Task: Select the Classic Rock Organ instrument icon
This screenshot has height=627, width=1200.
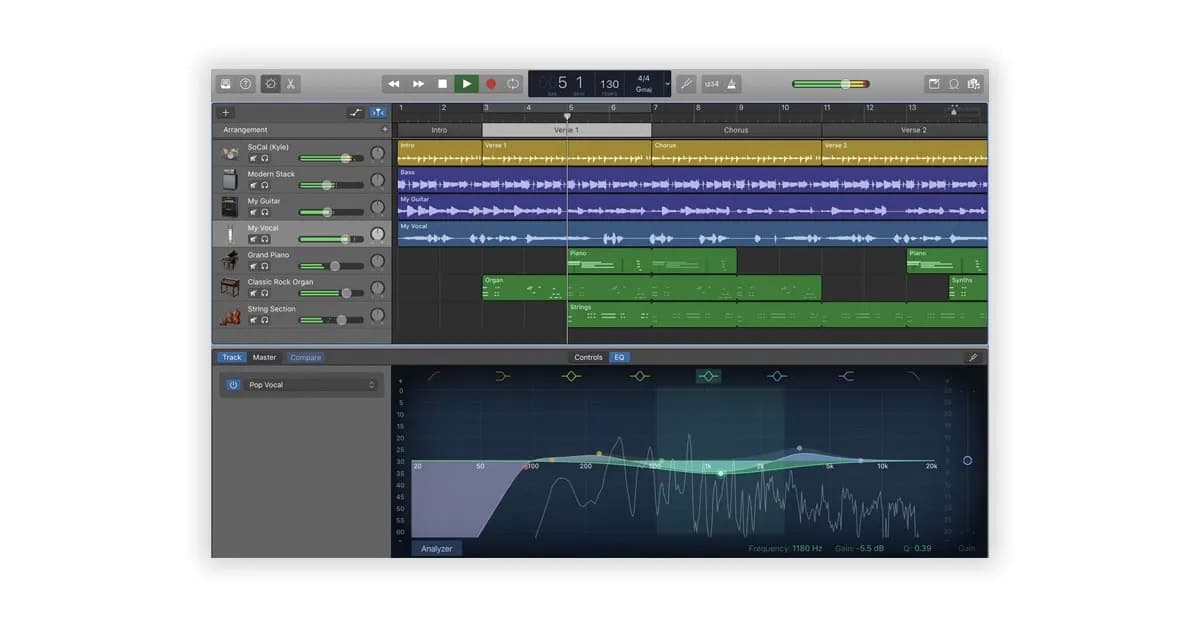Action: coord(231,285)
